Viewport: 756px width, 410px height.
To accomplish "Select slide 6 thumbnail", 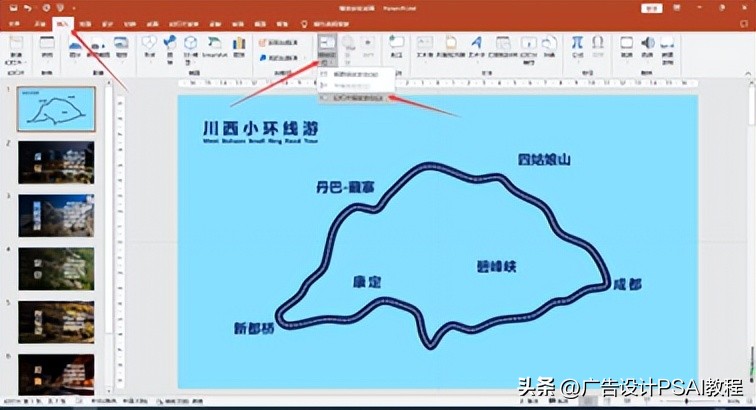I will [x=56, y=375].
